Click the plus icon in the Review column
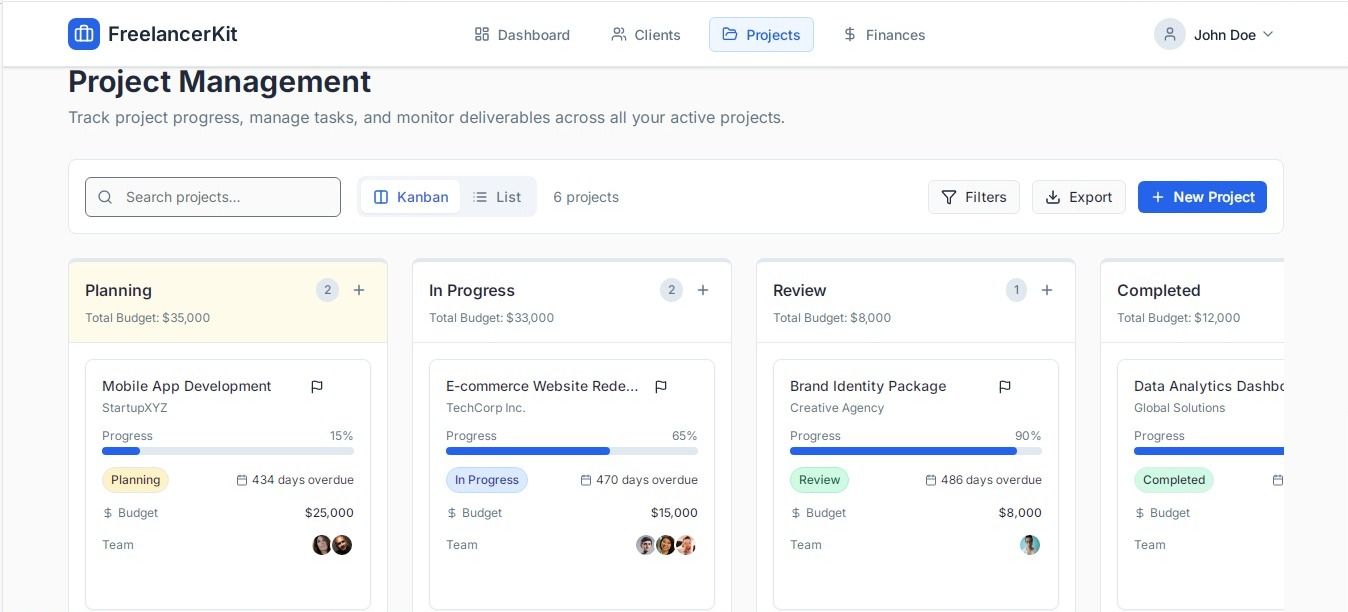This screenshot has height=612, width=1348. tap(1047, 290)
